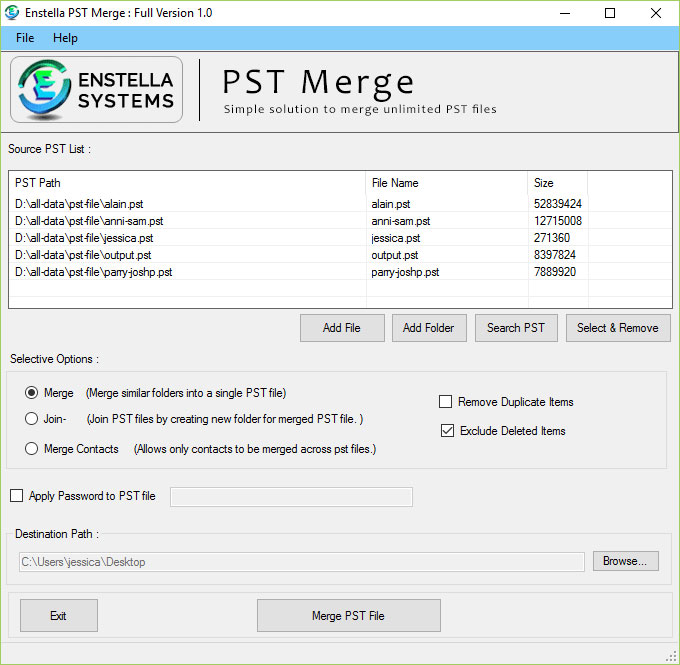Tick the Apply Password to PST file checkbox
Image resolution: width=680 pixels, height=665 pixels.
click(x=17, y=496)
